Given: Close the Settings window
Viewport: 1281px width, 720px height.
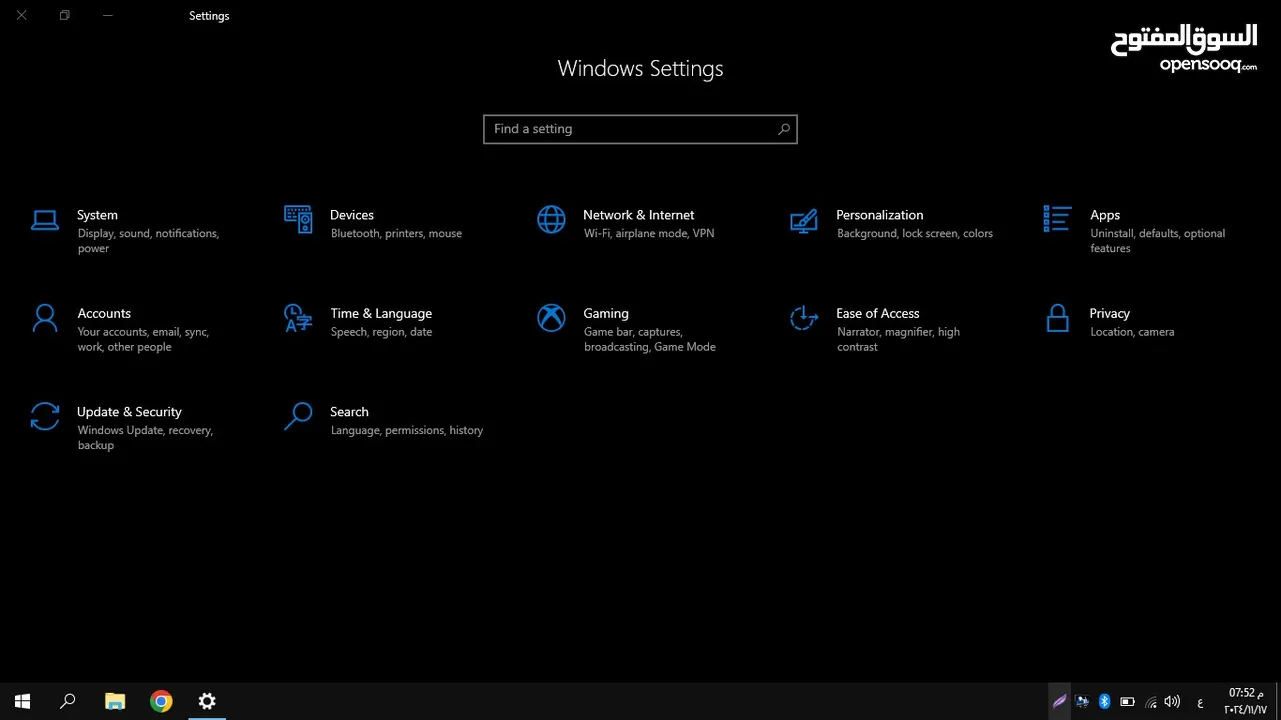Looking at the screenshot, I should point(21,16).
